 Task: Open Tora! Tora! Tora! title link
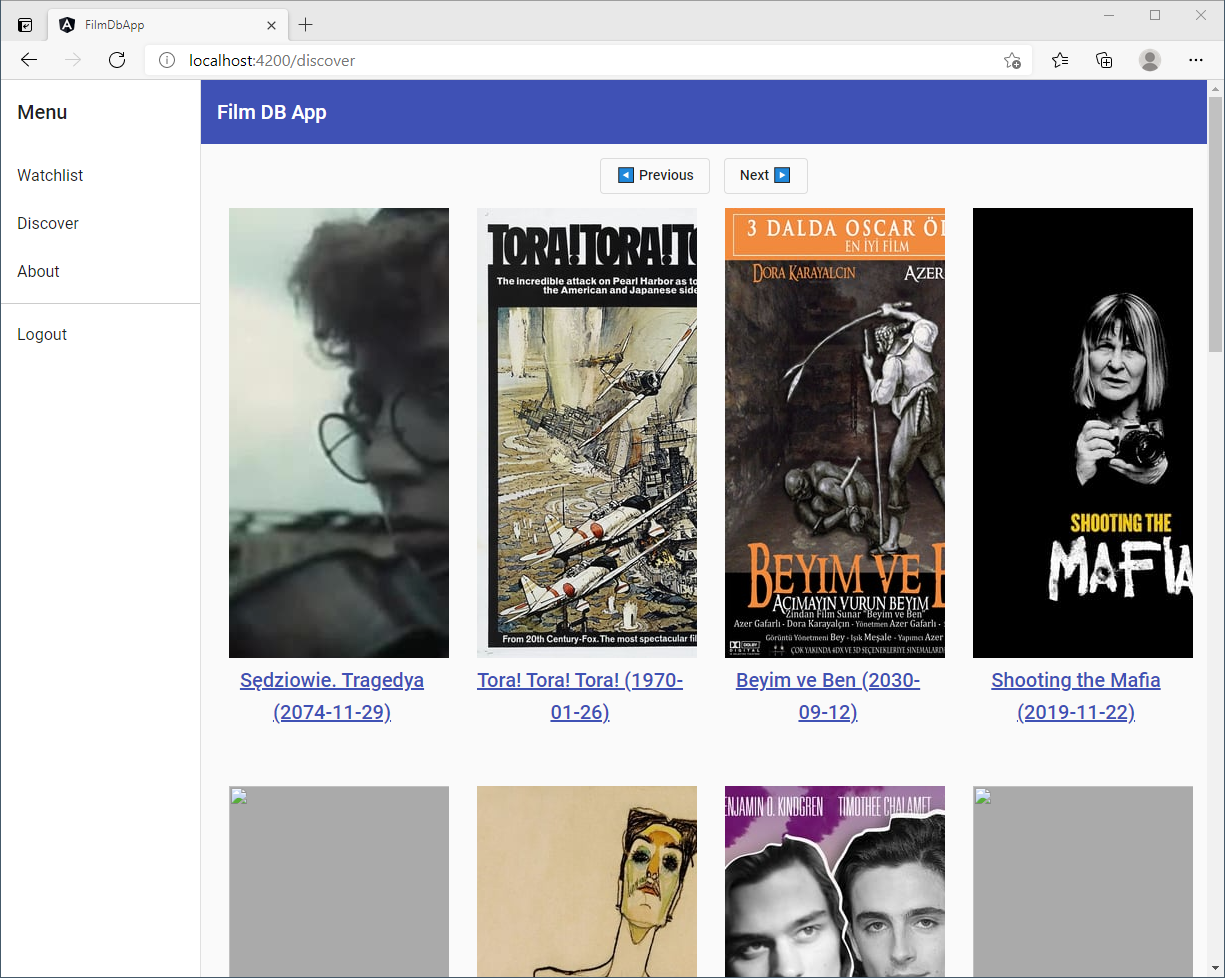click(x=580, y=696)
